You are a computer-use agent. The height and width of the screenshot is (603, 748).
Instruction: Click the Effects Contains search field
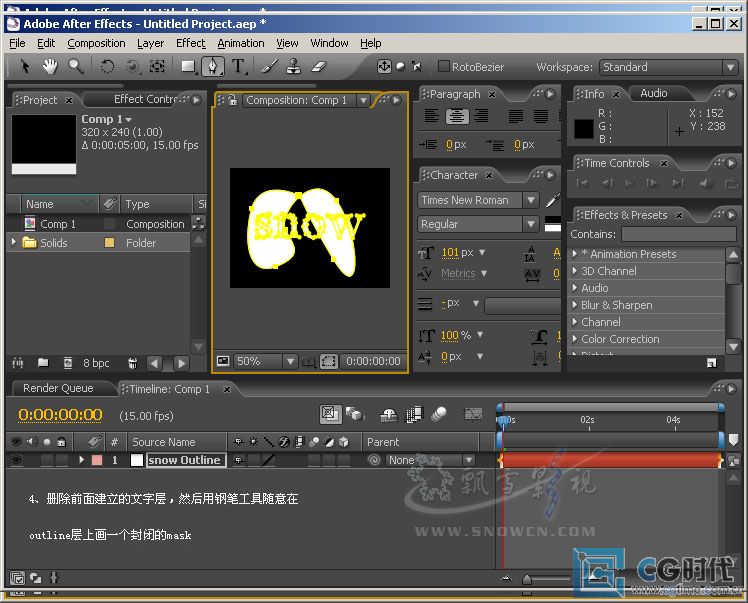point(678,234)
